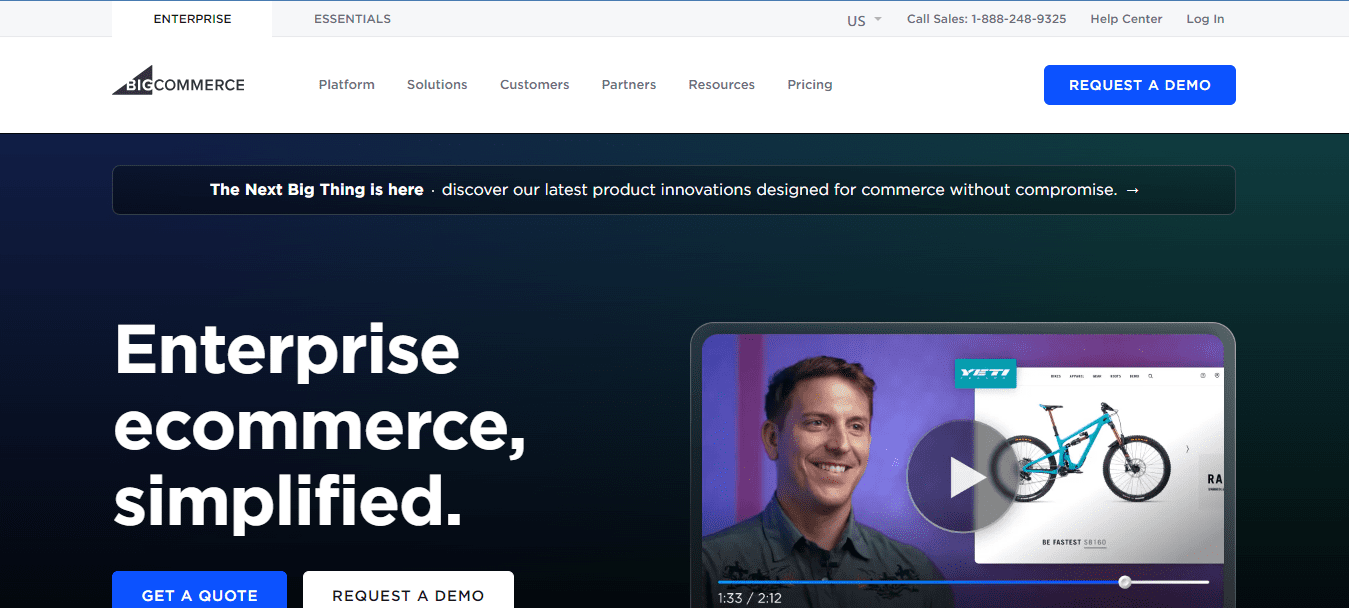Screen dimensions: 1349x608
Task: Click the Request a Demo button in the header
Action: 1139,85
